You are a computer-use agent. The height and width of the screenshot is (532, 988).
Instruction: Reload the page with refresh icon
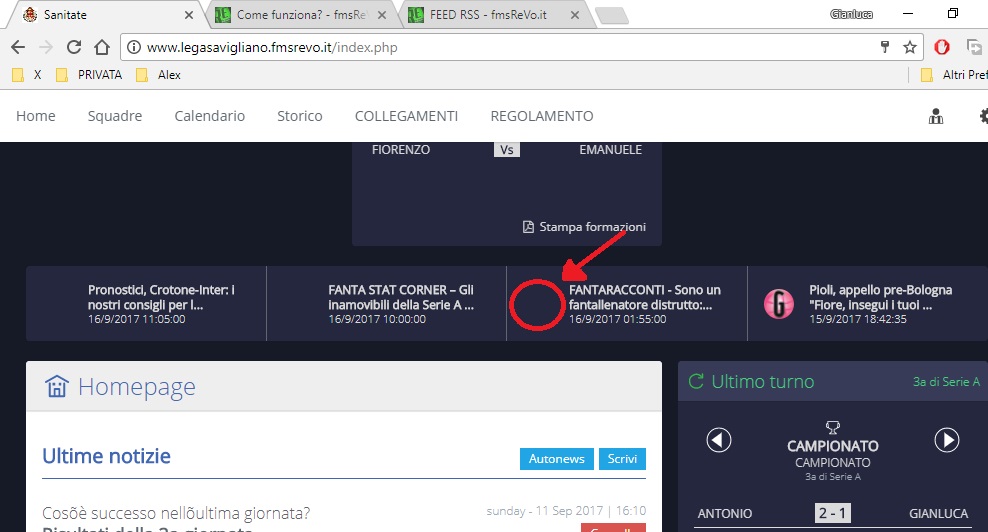point(73,47)
